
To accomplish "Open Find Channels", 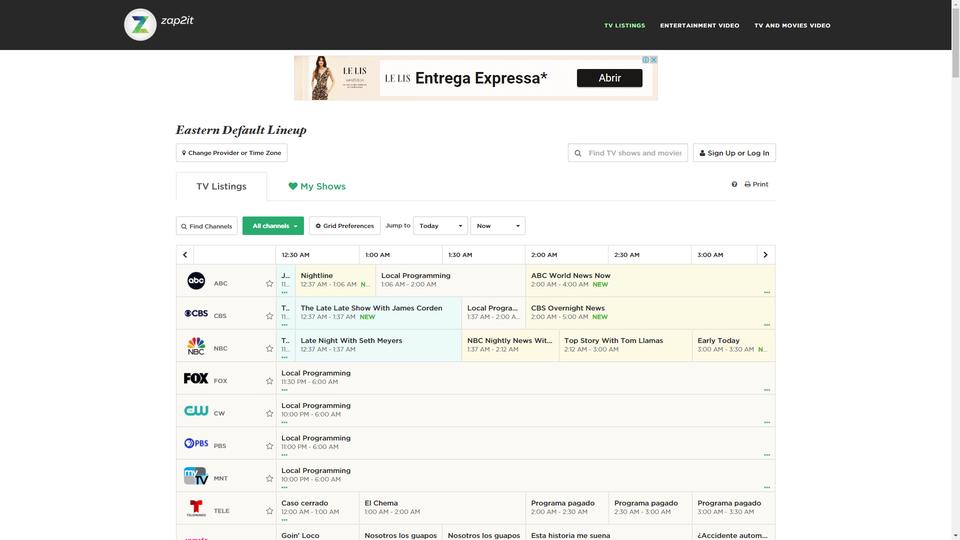I will coord(206,226).
